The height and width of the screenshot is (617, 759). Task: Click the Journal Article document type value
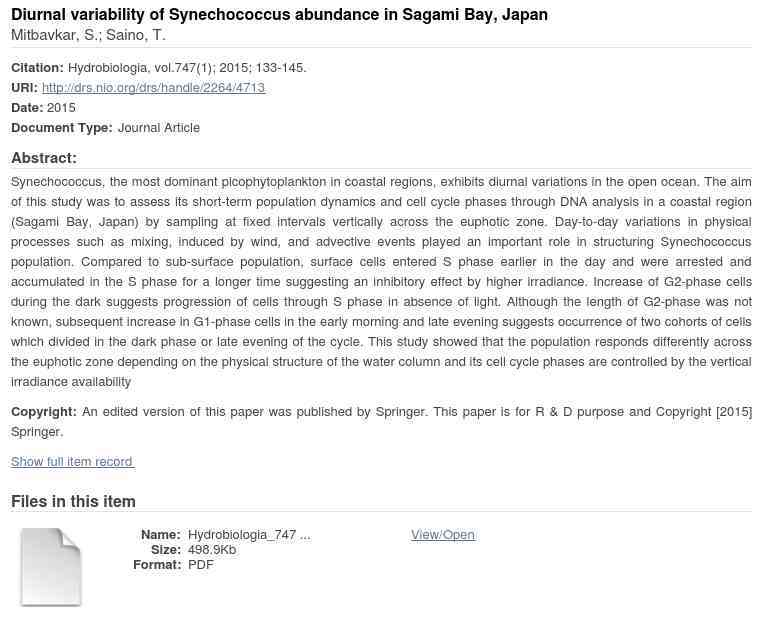click(158, 128)
